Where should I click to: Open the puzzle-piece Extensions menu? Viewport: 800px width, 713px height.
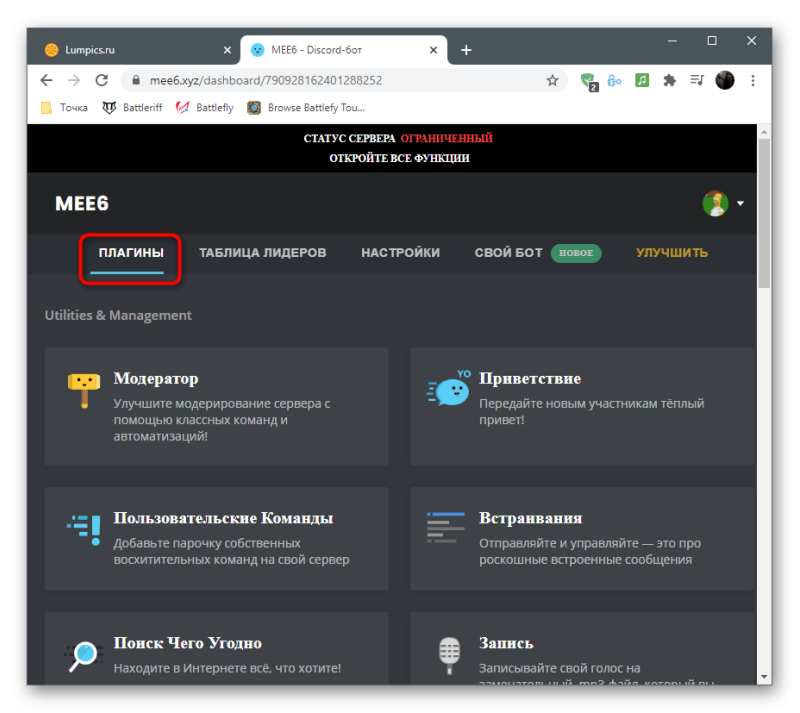pyautogui.click(x=669, y=80)
